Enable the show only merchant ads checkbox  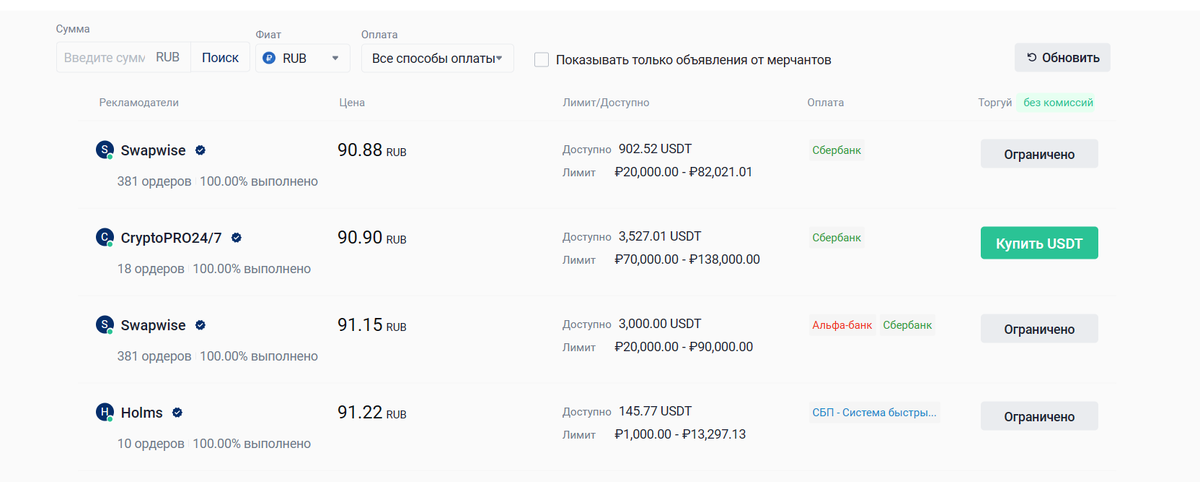[x=541, y=59]
